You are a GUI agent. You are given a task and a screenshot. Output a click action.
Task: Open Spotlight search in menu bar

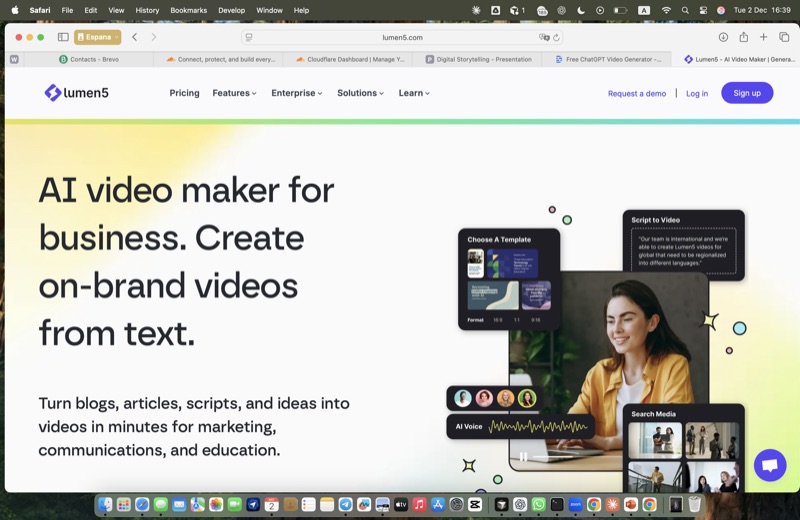pos(685,10)
